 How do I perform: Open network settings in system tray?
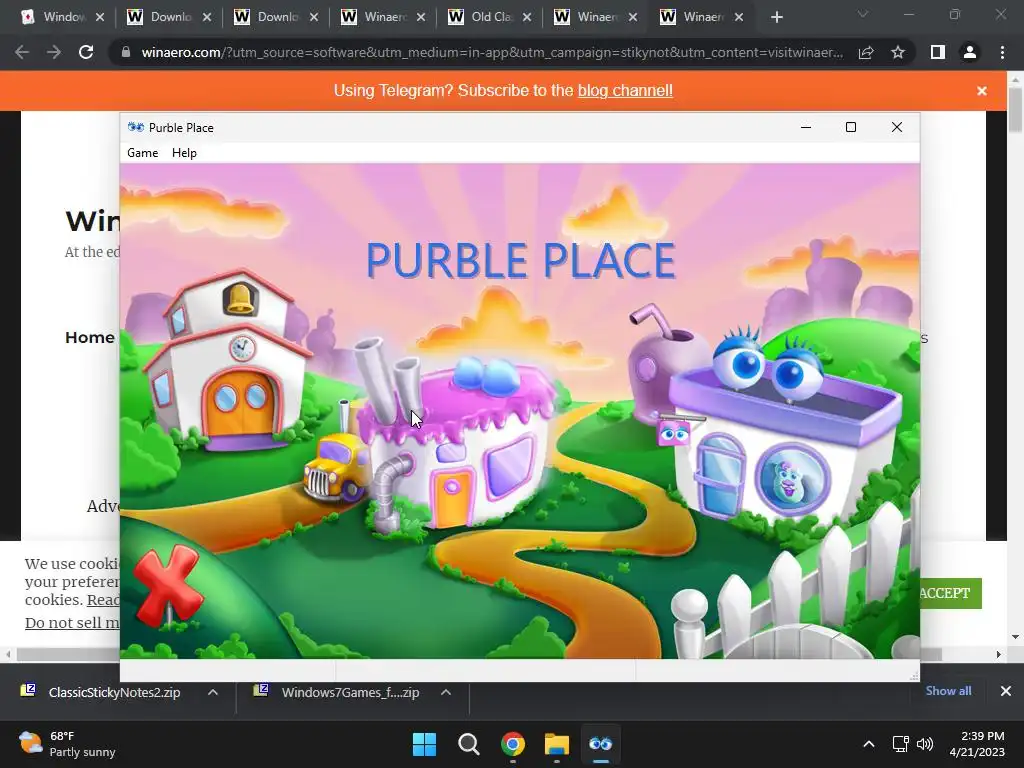(901, 744)
